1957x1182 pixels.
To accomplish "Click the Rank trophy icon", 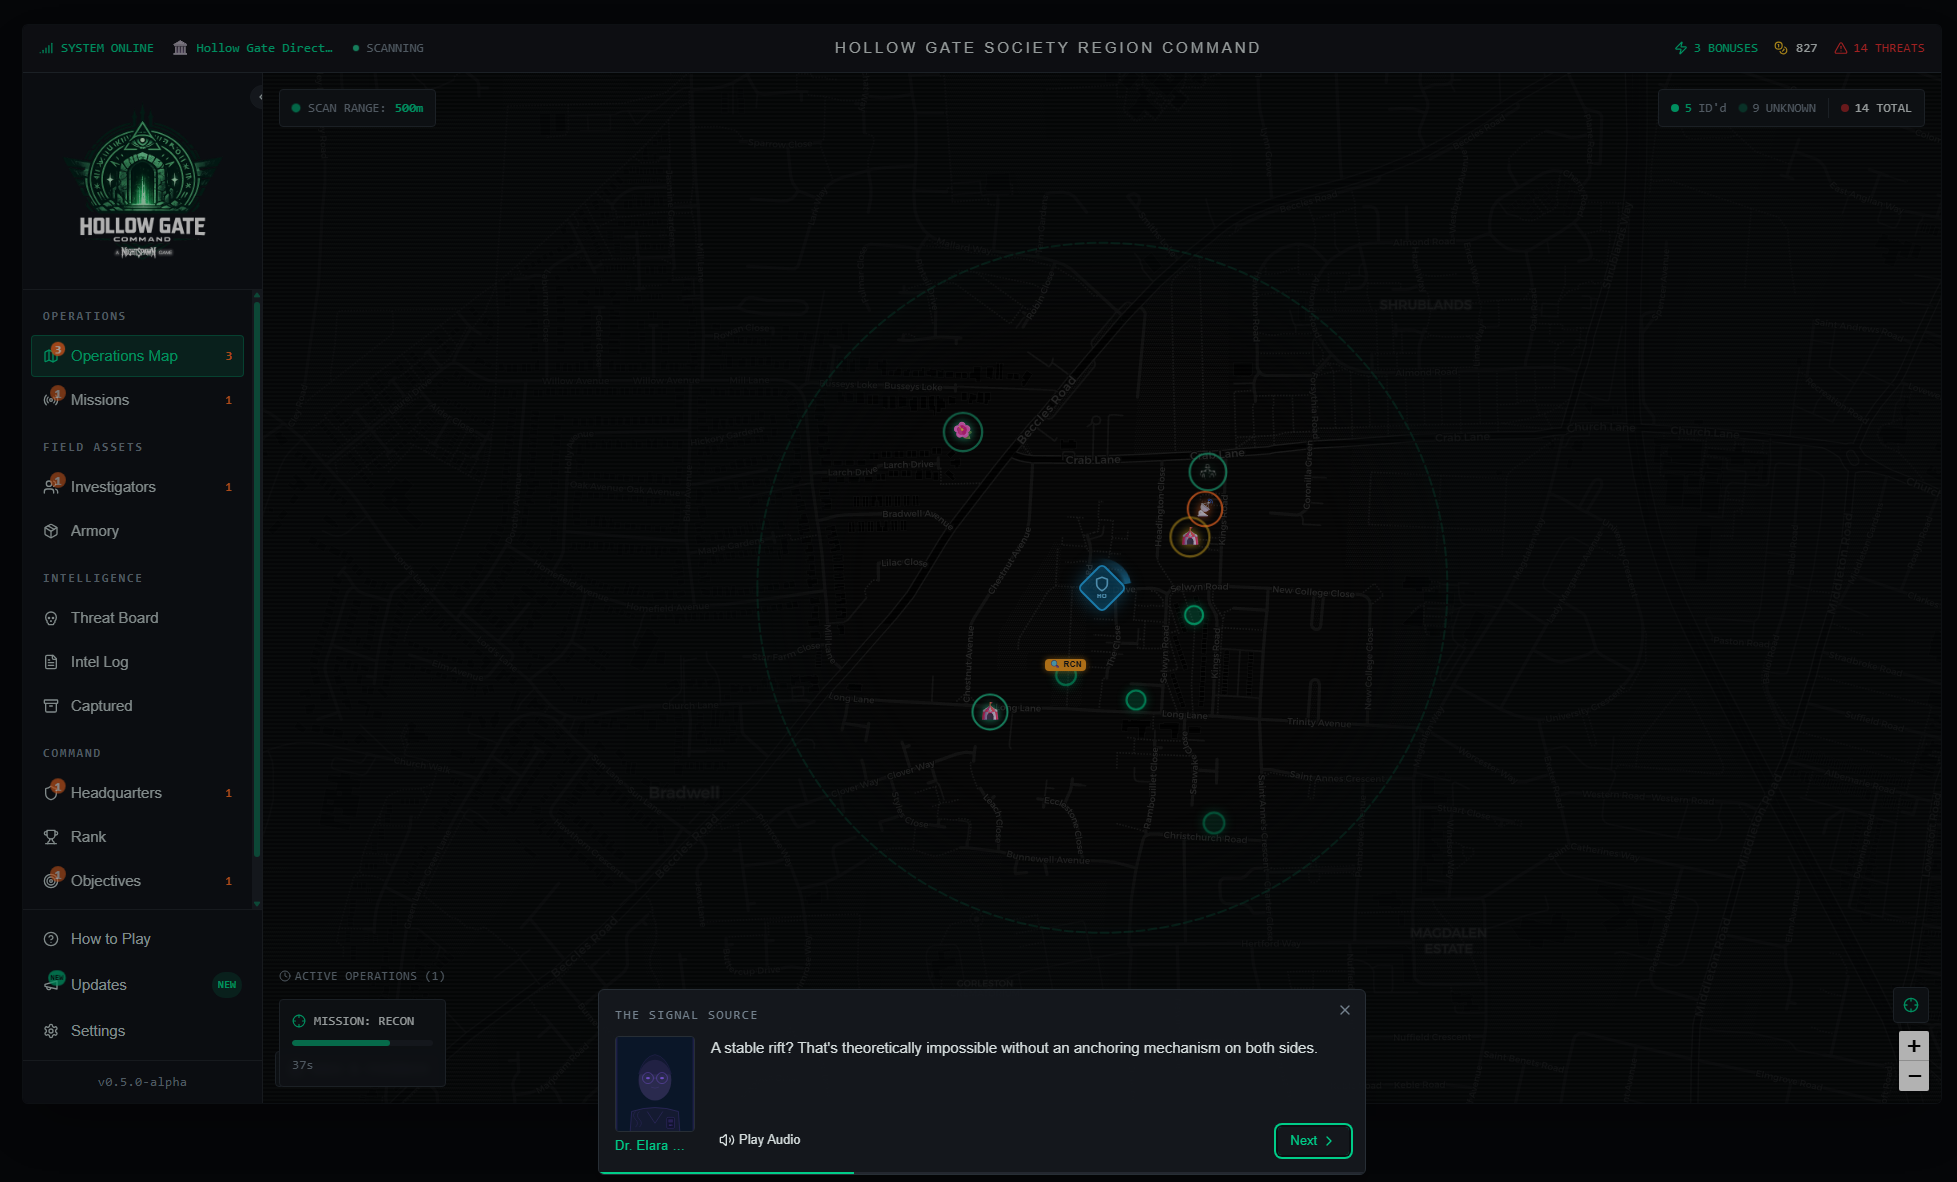I will (x=51, y=837).
